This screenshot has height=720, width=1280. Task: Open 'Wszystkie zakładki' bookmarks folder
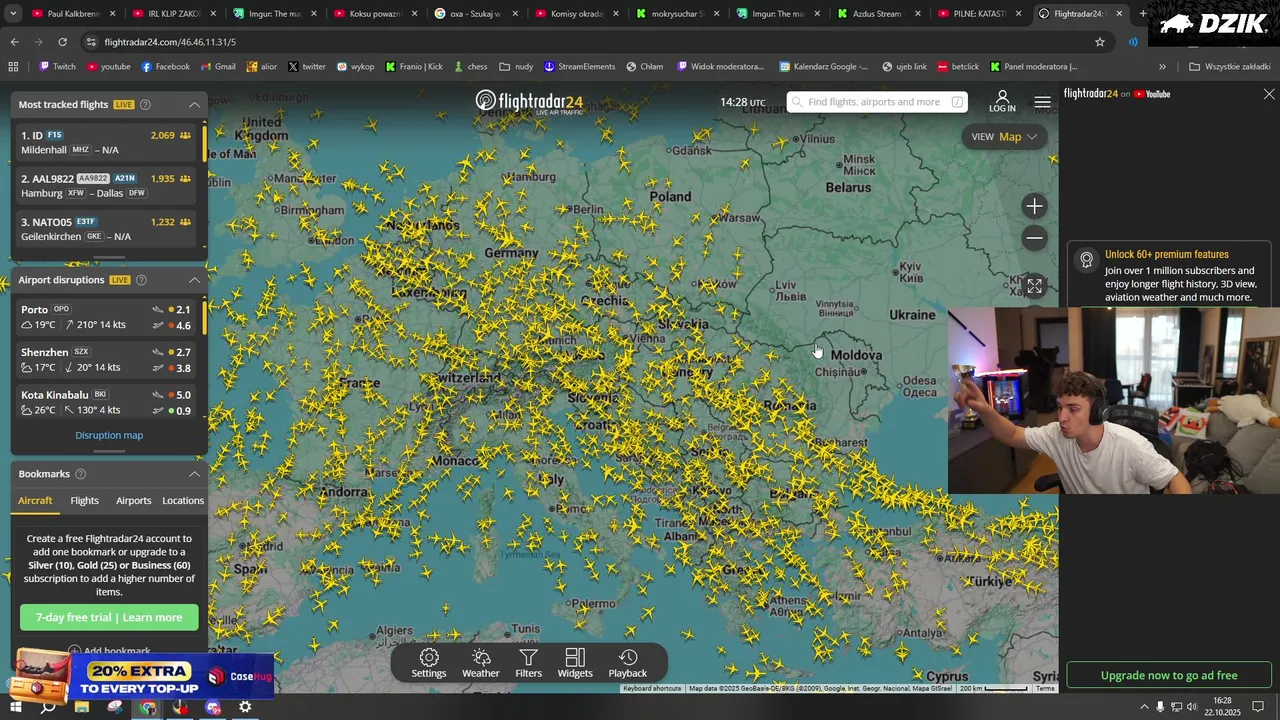(x=1230, y=67)
